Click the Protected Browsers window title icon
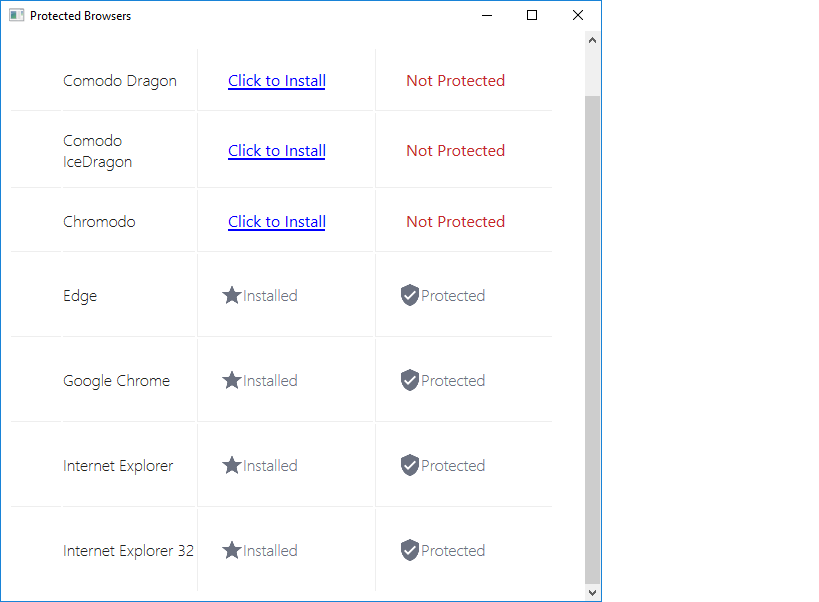This screenshot has width=819, height=602. (16, 16)
